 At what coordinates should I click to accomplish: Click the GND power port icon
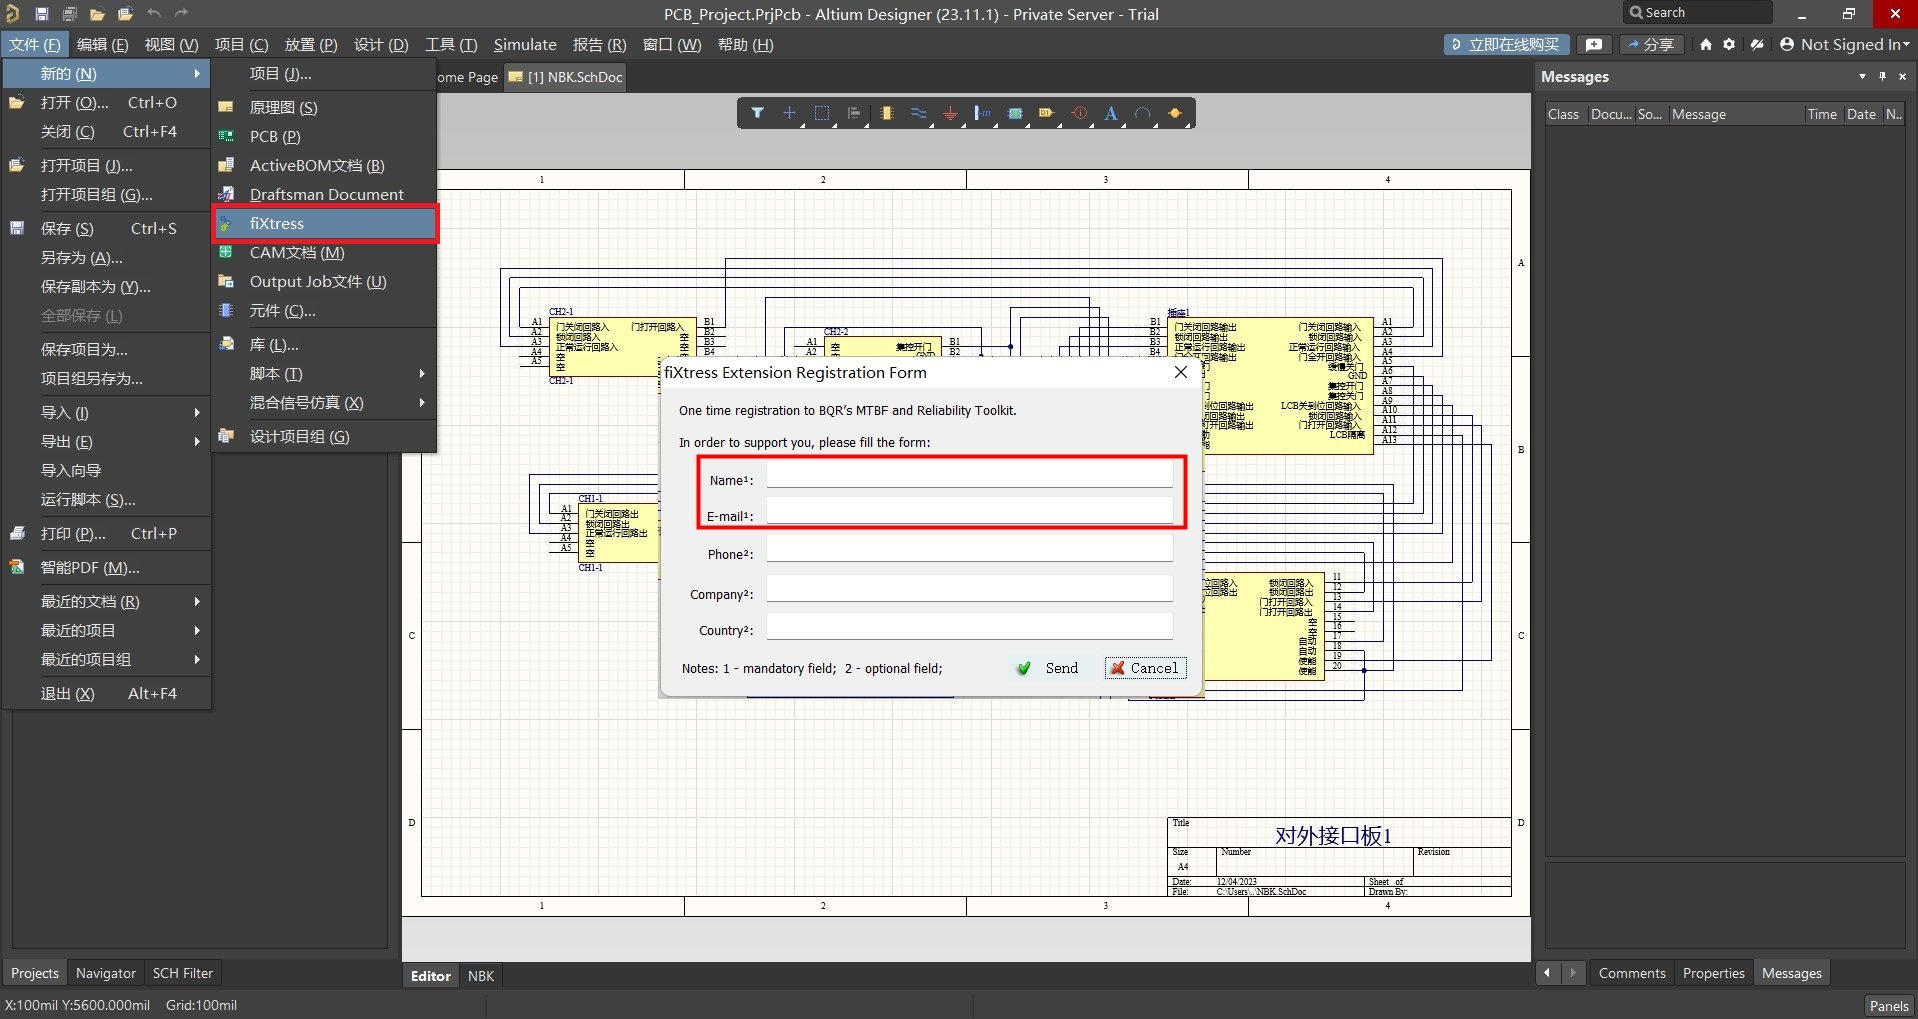950,114
